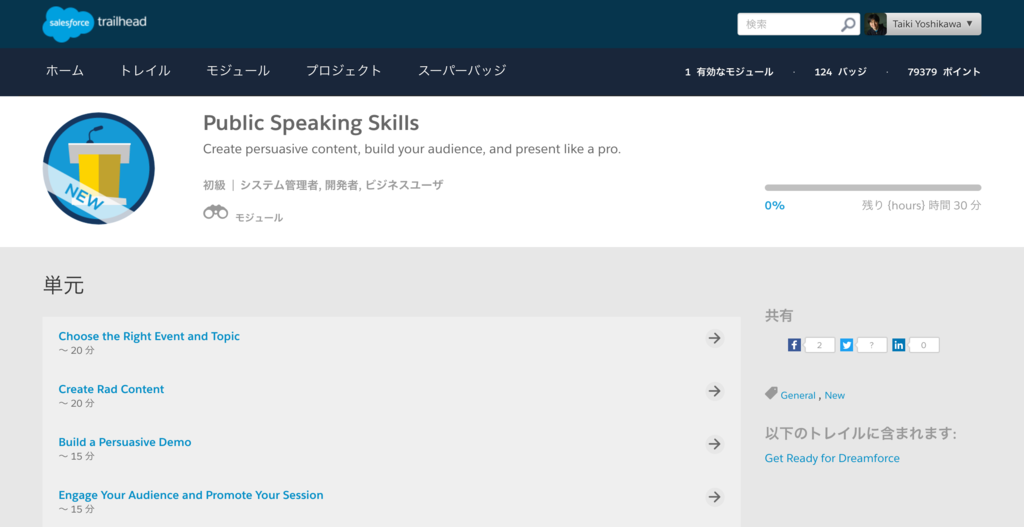Share on Facebook icon
This screenshot has height=527, width=1024.
[794, 345]
